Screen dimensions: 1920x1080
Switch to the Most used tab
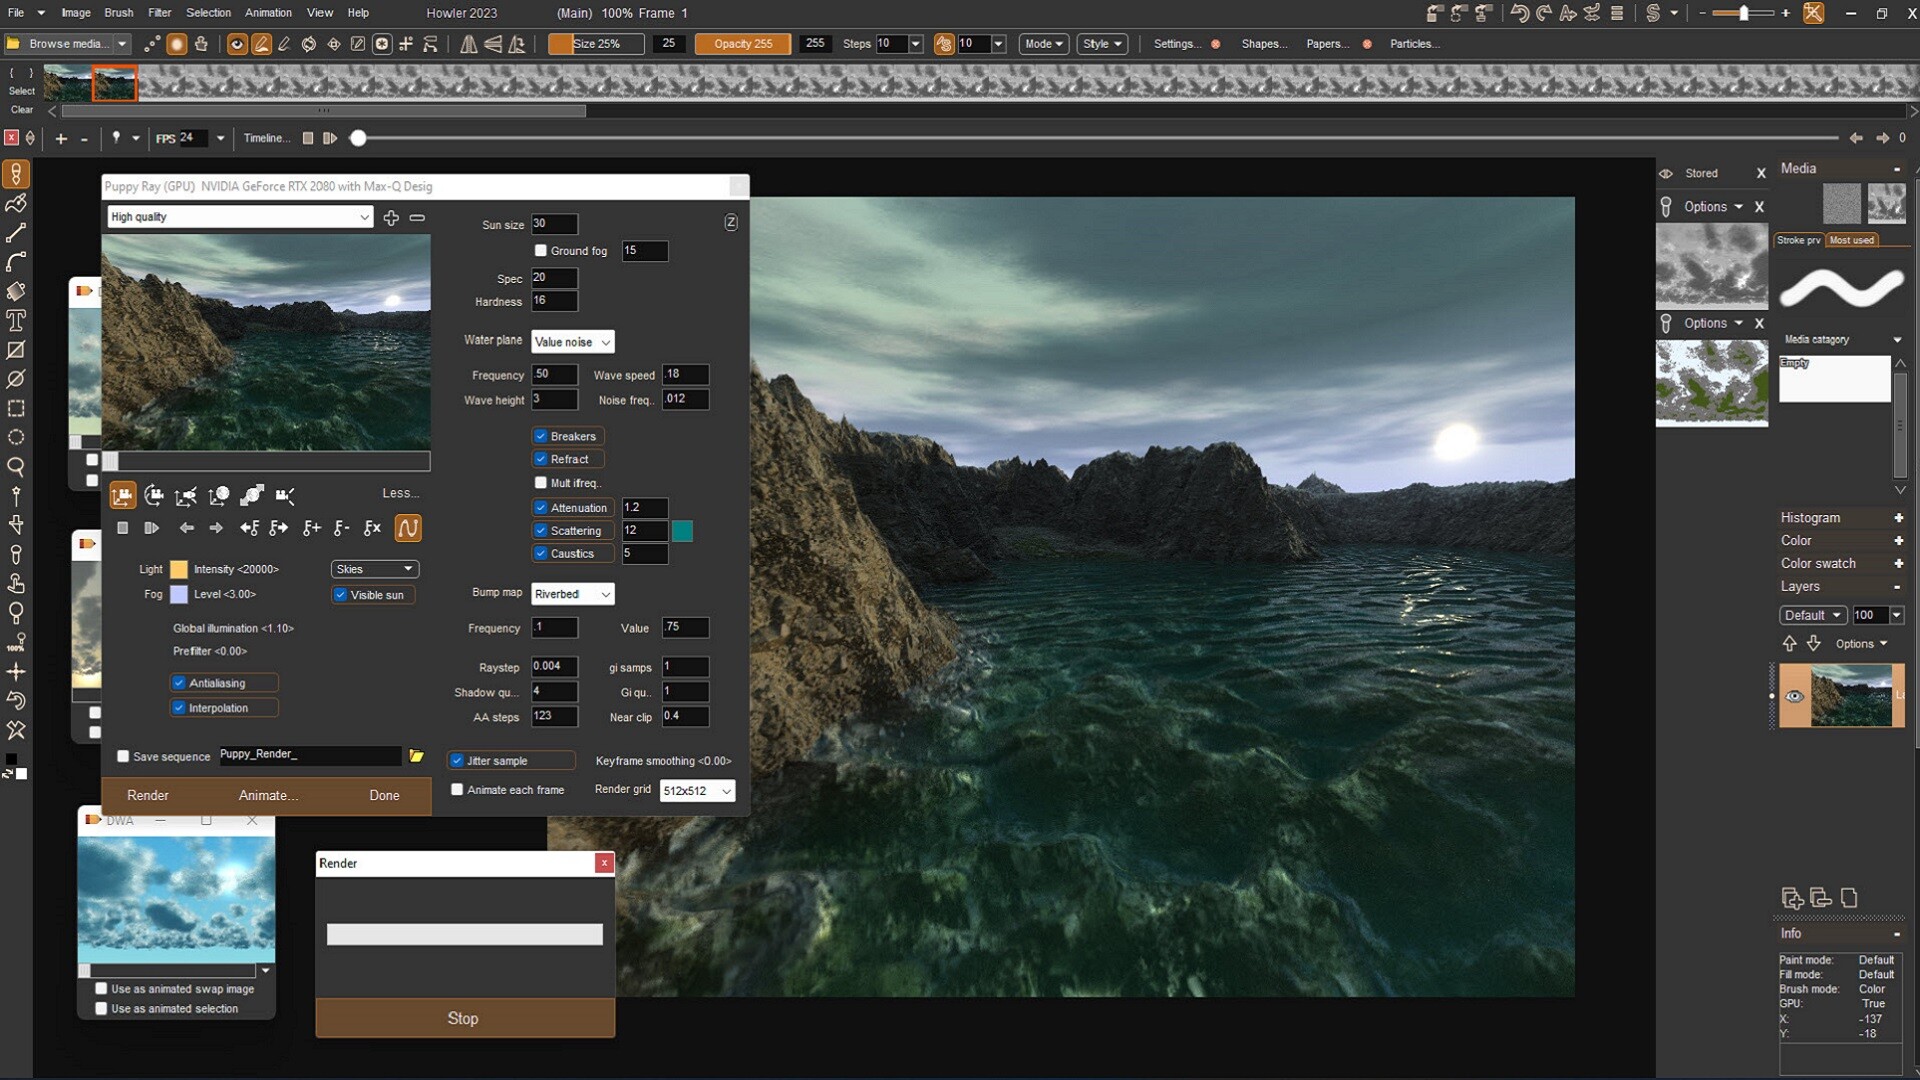pyautogui.click(x=1853, y=240)
